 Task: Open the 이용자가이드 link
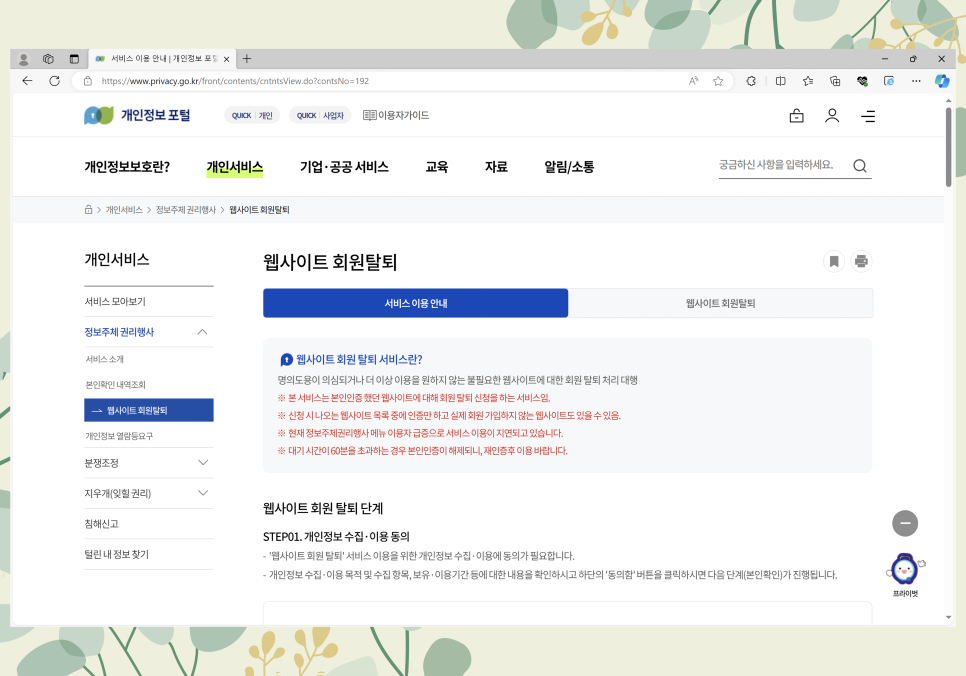point(396,115)
